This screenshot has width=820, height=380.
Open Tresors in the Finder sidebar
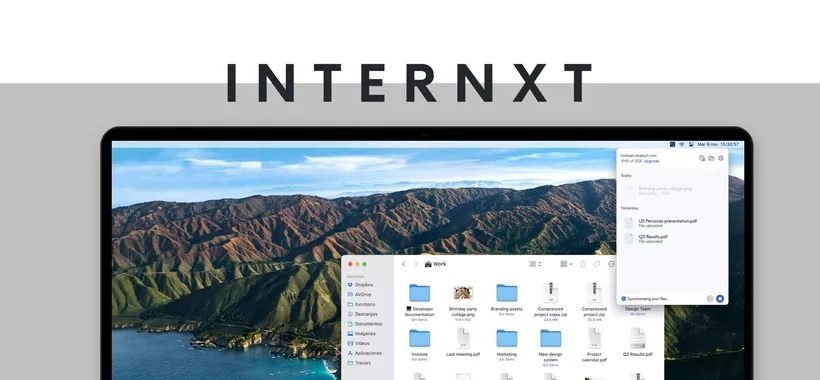pos(359,363)
